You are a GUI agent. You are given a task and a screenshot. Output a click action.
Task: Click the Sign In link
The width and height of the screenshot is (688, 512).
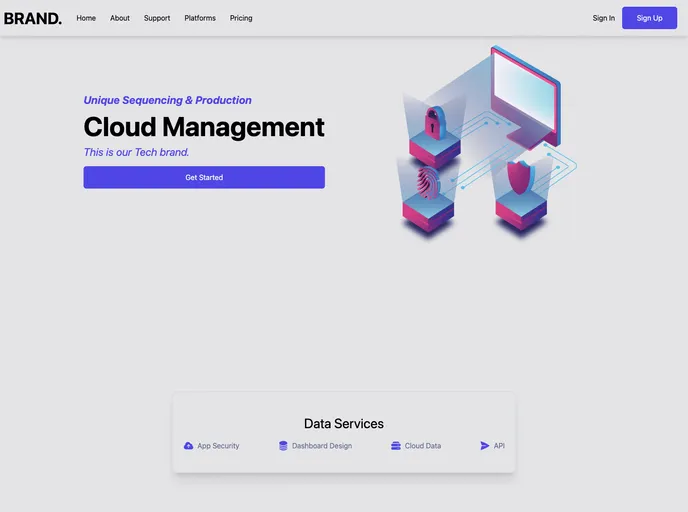click(604, 18)
